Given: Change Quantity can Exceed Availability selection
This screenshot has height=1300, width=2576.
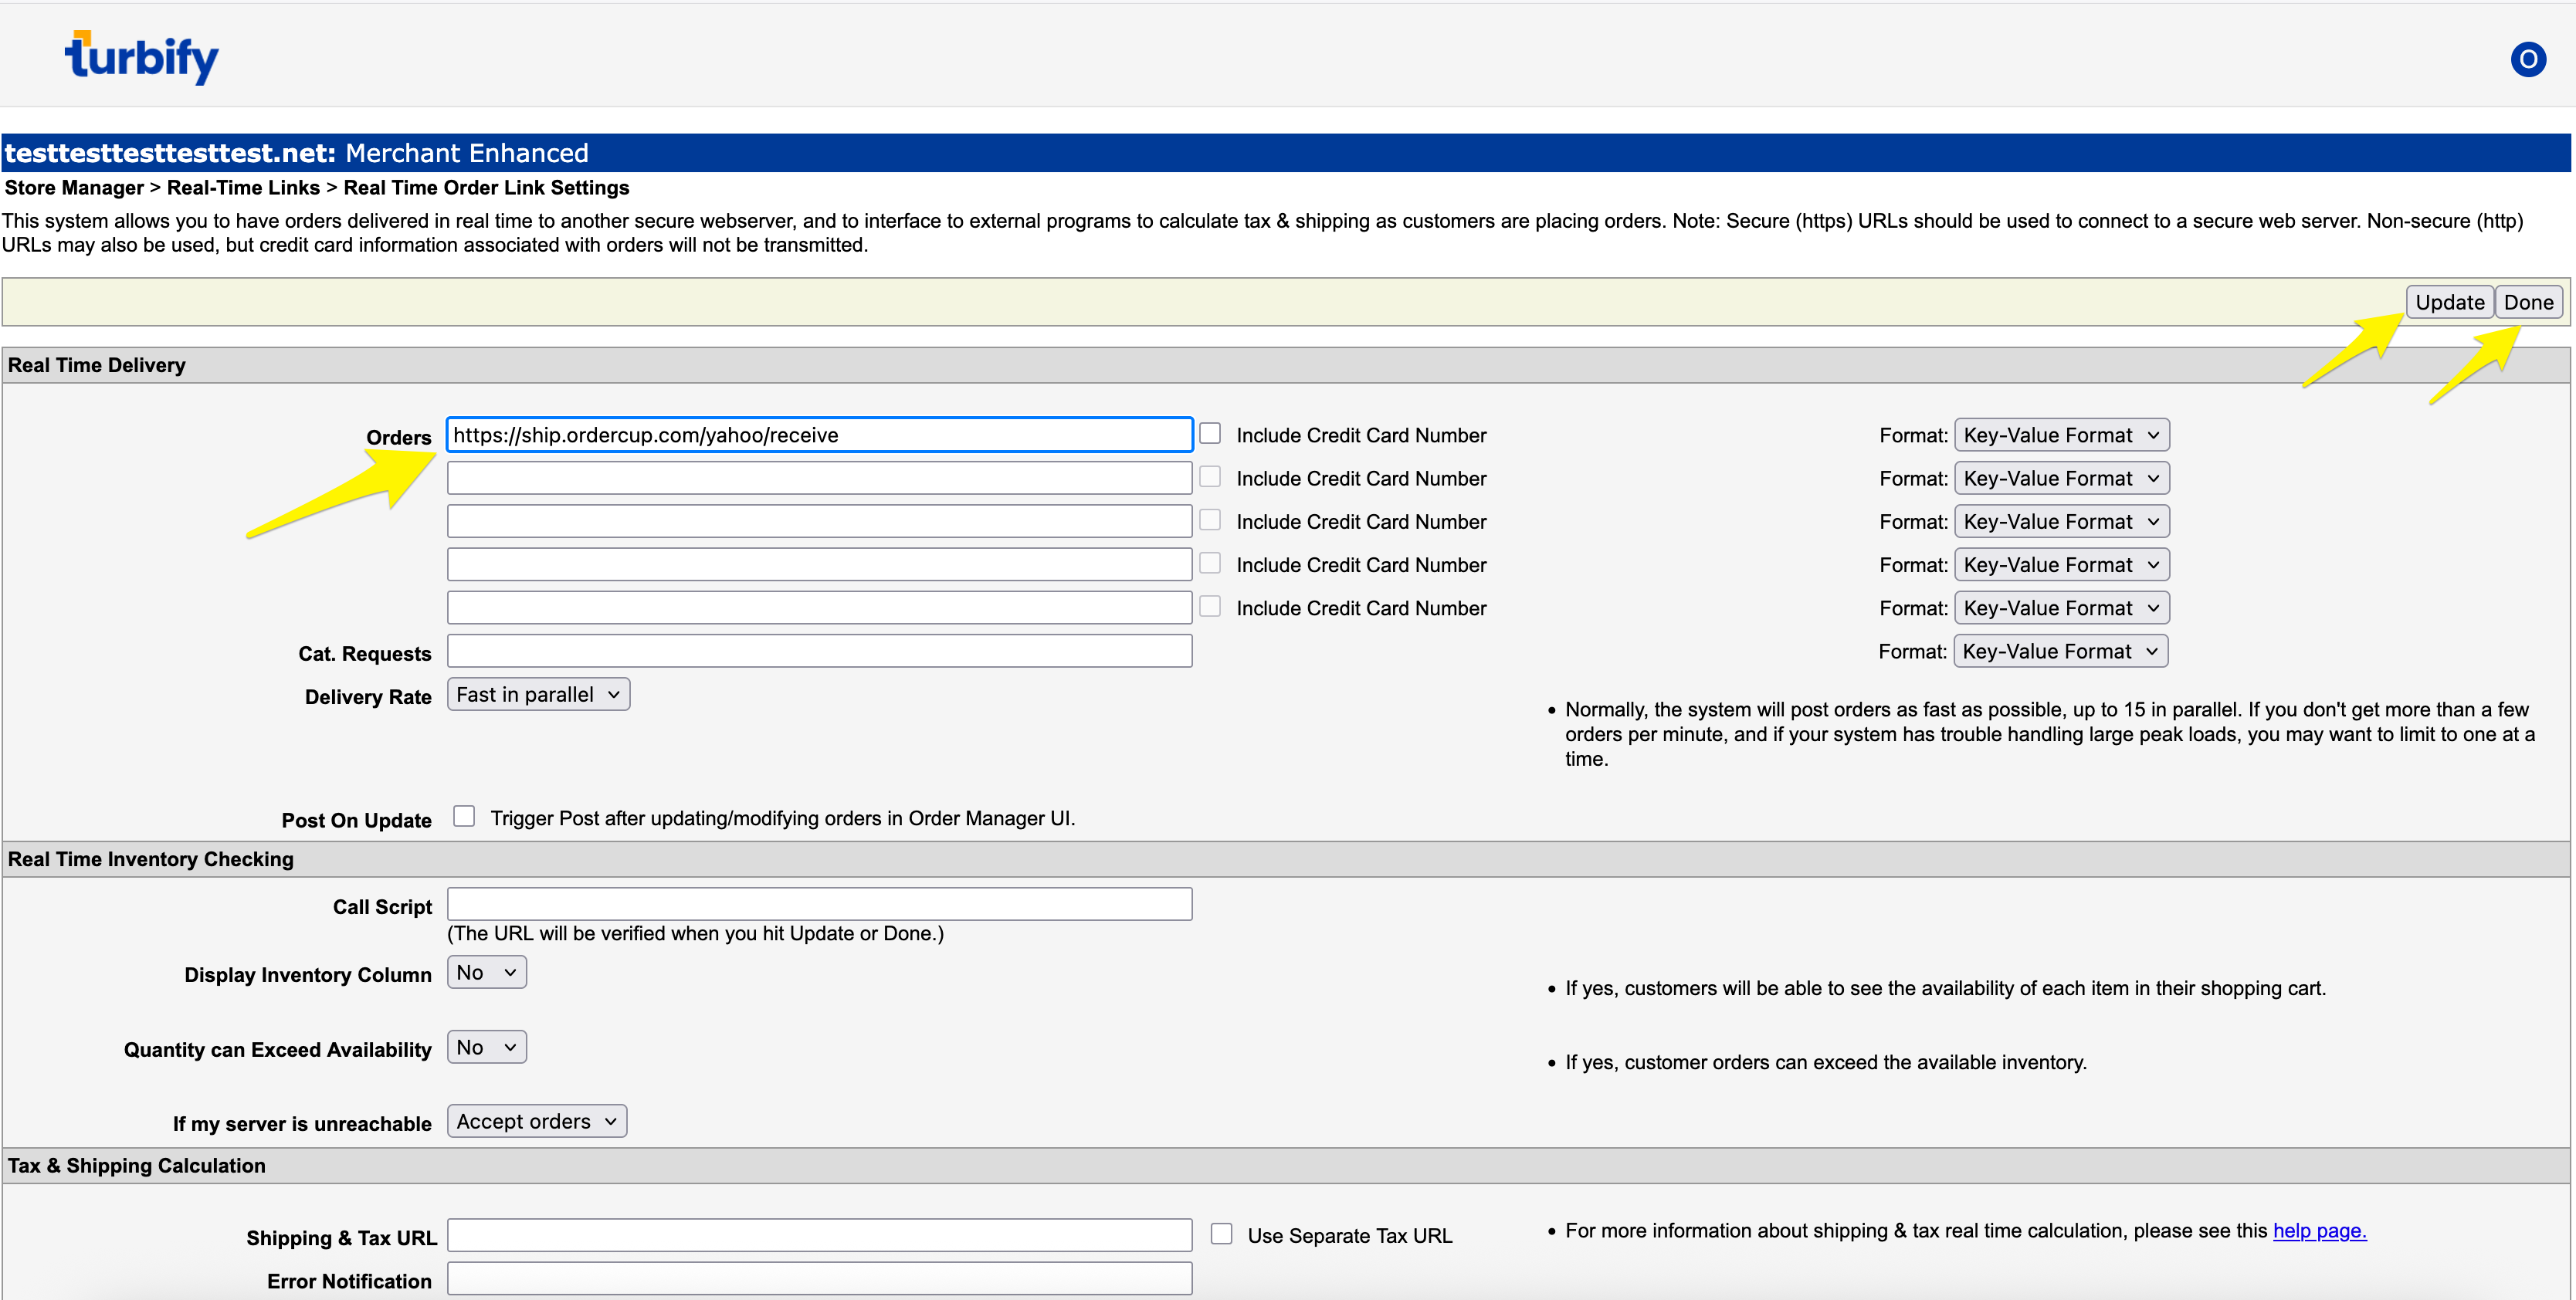Looking at the screenshot, I should [486, 1047].
